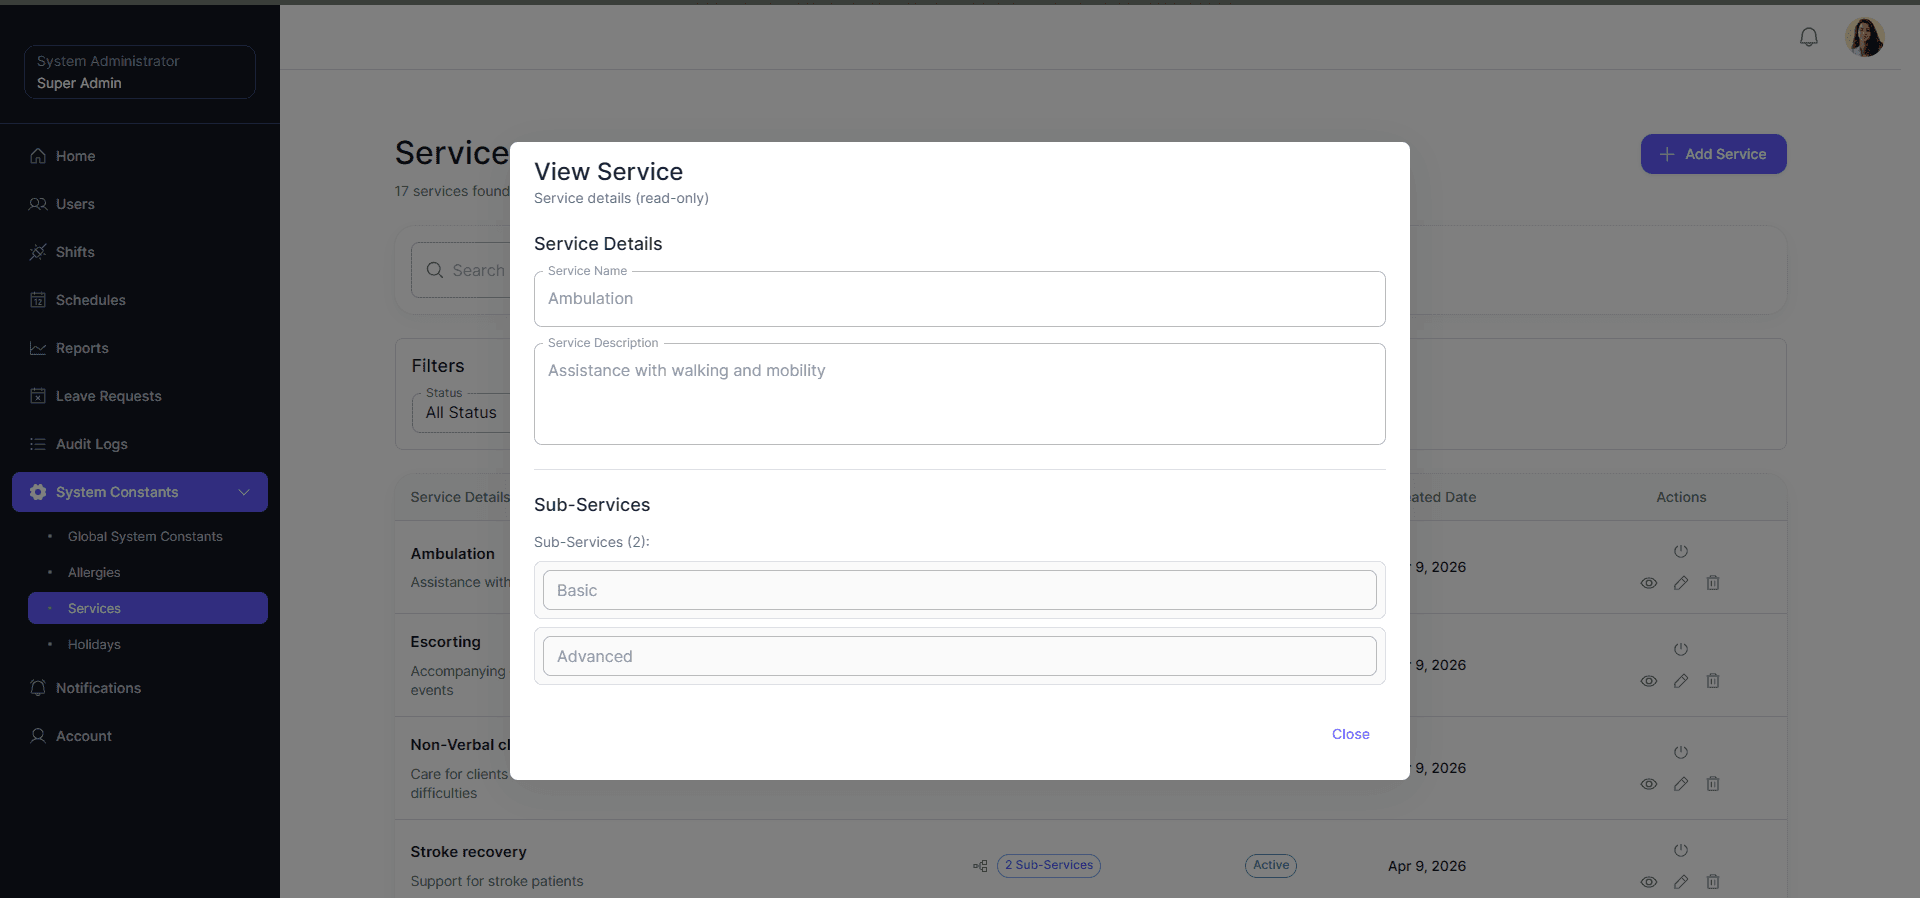Click the Basic sub-service field

(x=960, y=590)
